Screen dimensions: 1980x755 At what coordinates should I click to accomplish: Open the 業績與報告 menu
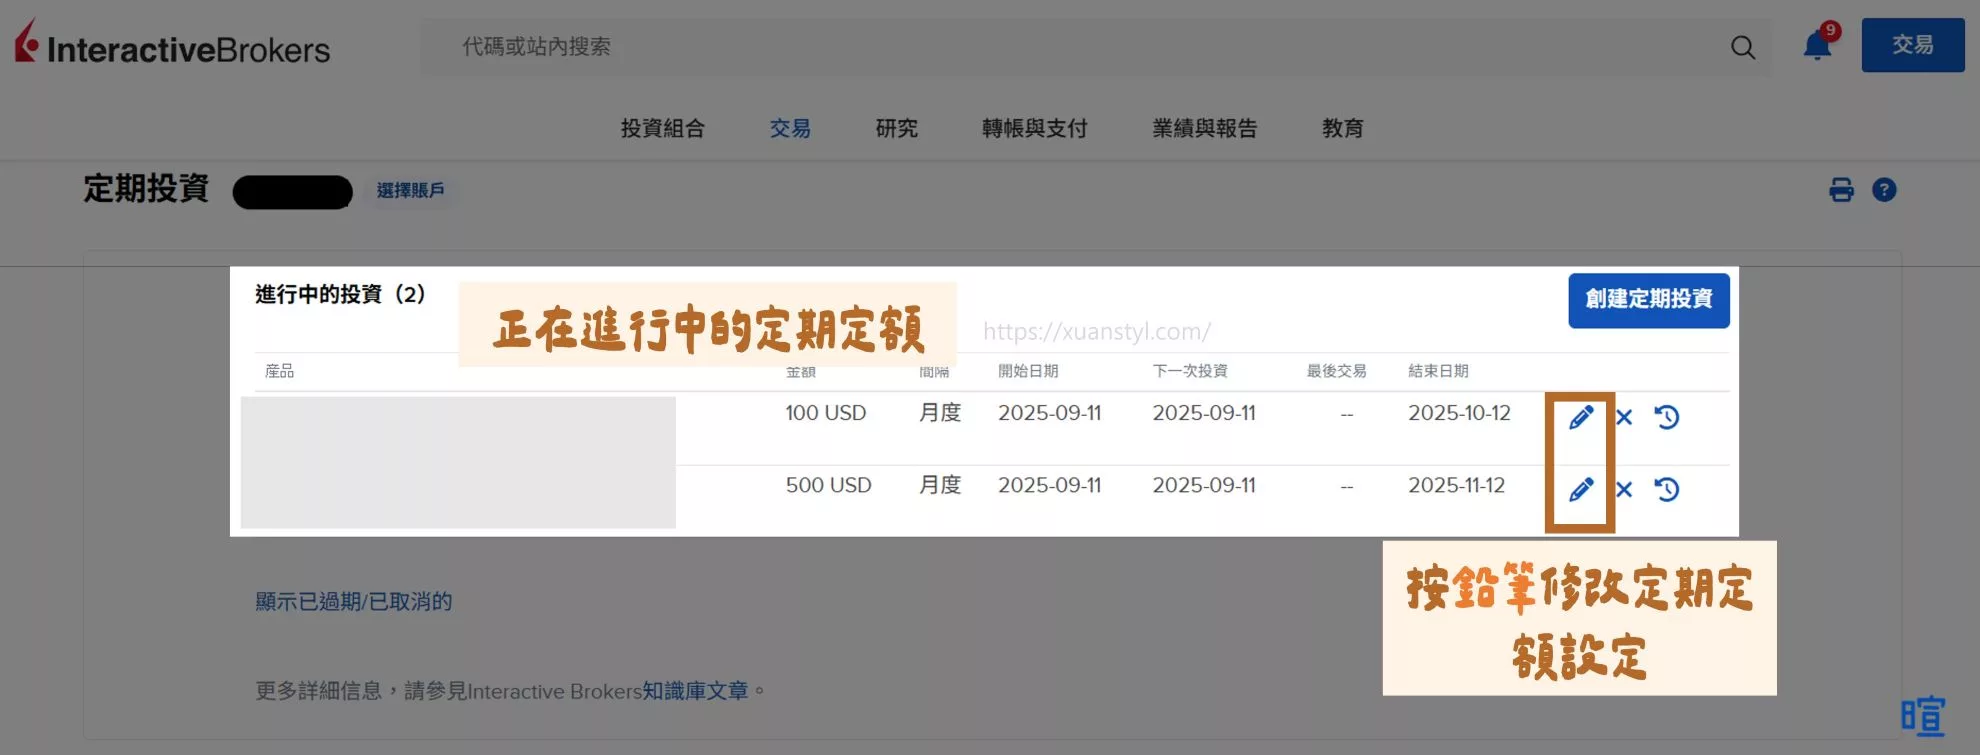[1204, 128]
